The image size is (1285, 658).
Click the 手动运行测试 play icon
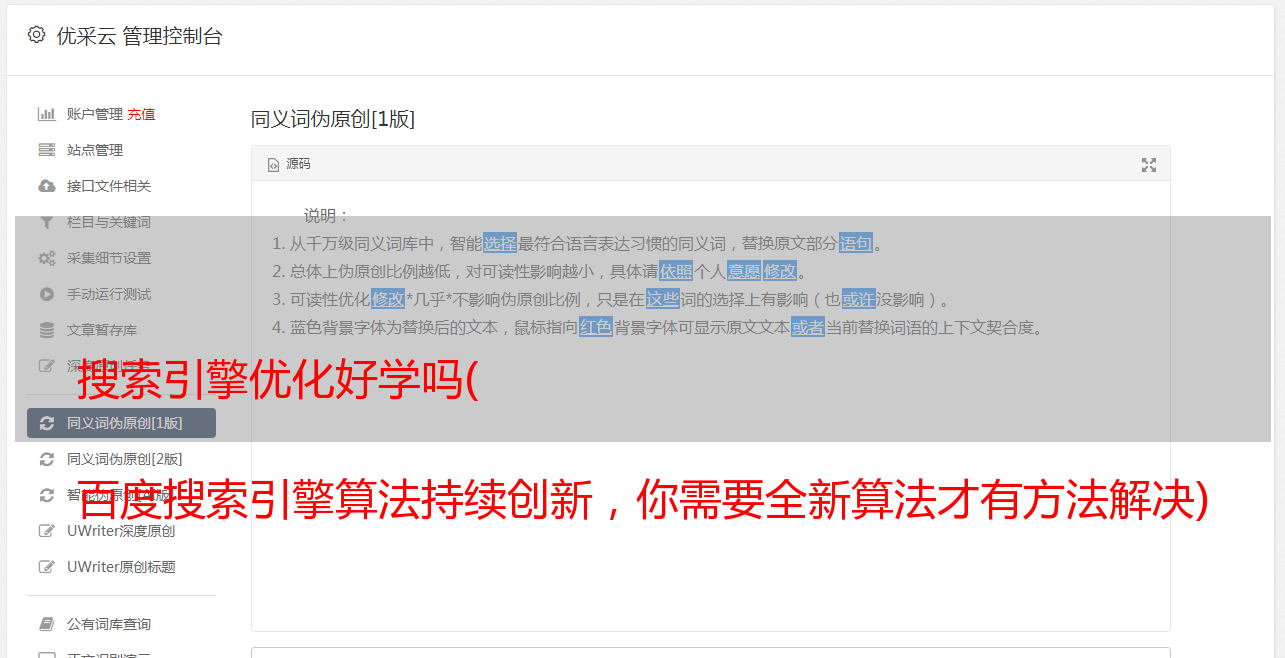coord(46,294)
